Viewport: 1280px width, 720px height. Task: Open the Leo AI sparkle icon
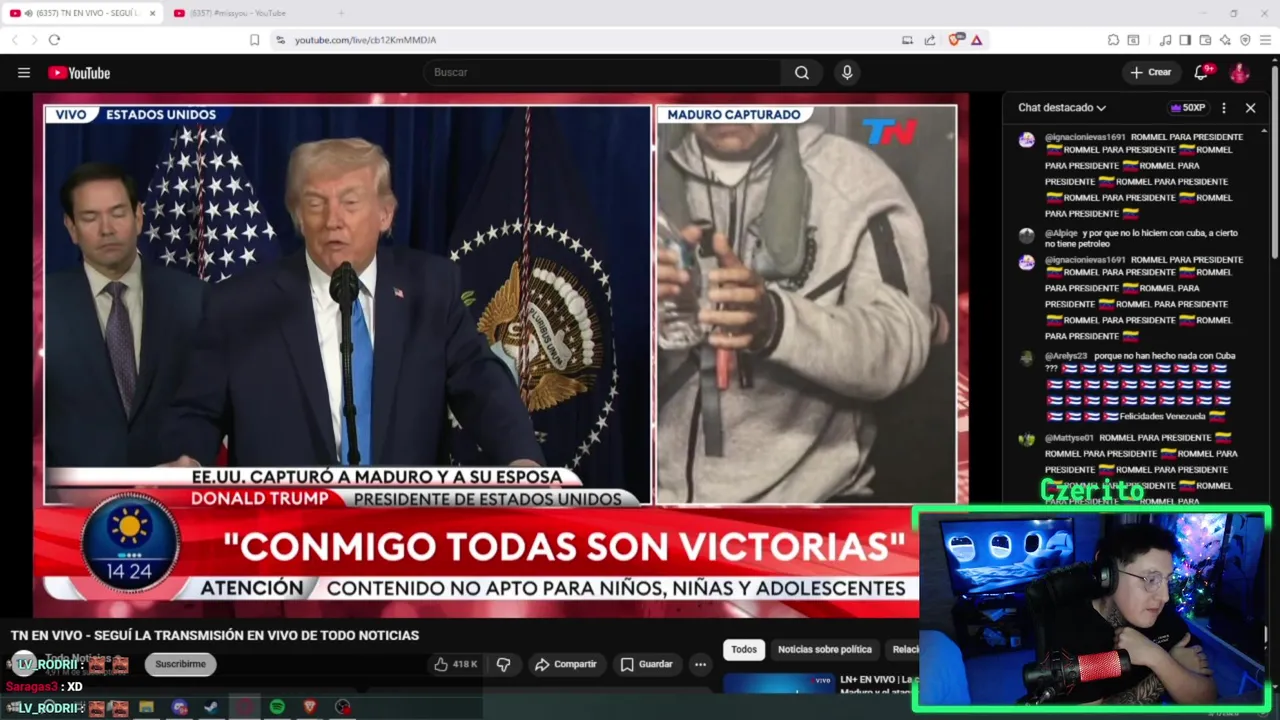(x=1225, y=40)
